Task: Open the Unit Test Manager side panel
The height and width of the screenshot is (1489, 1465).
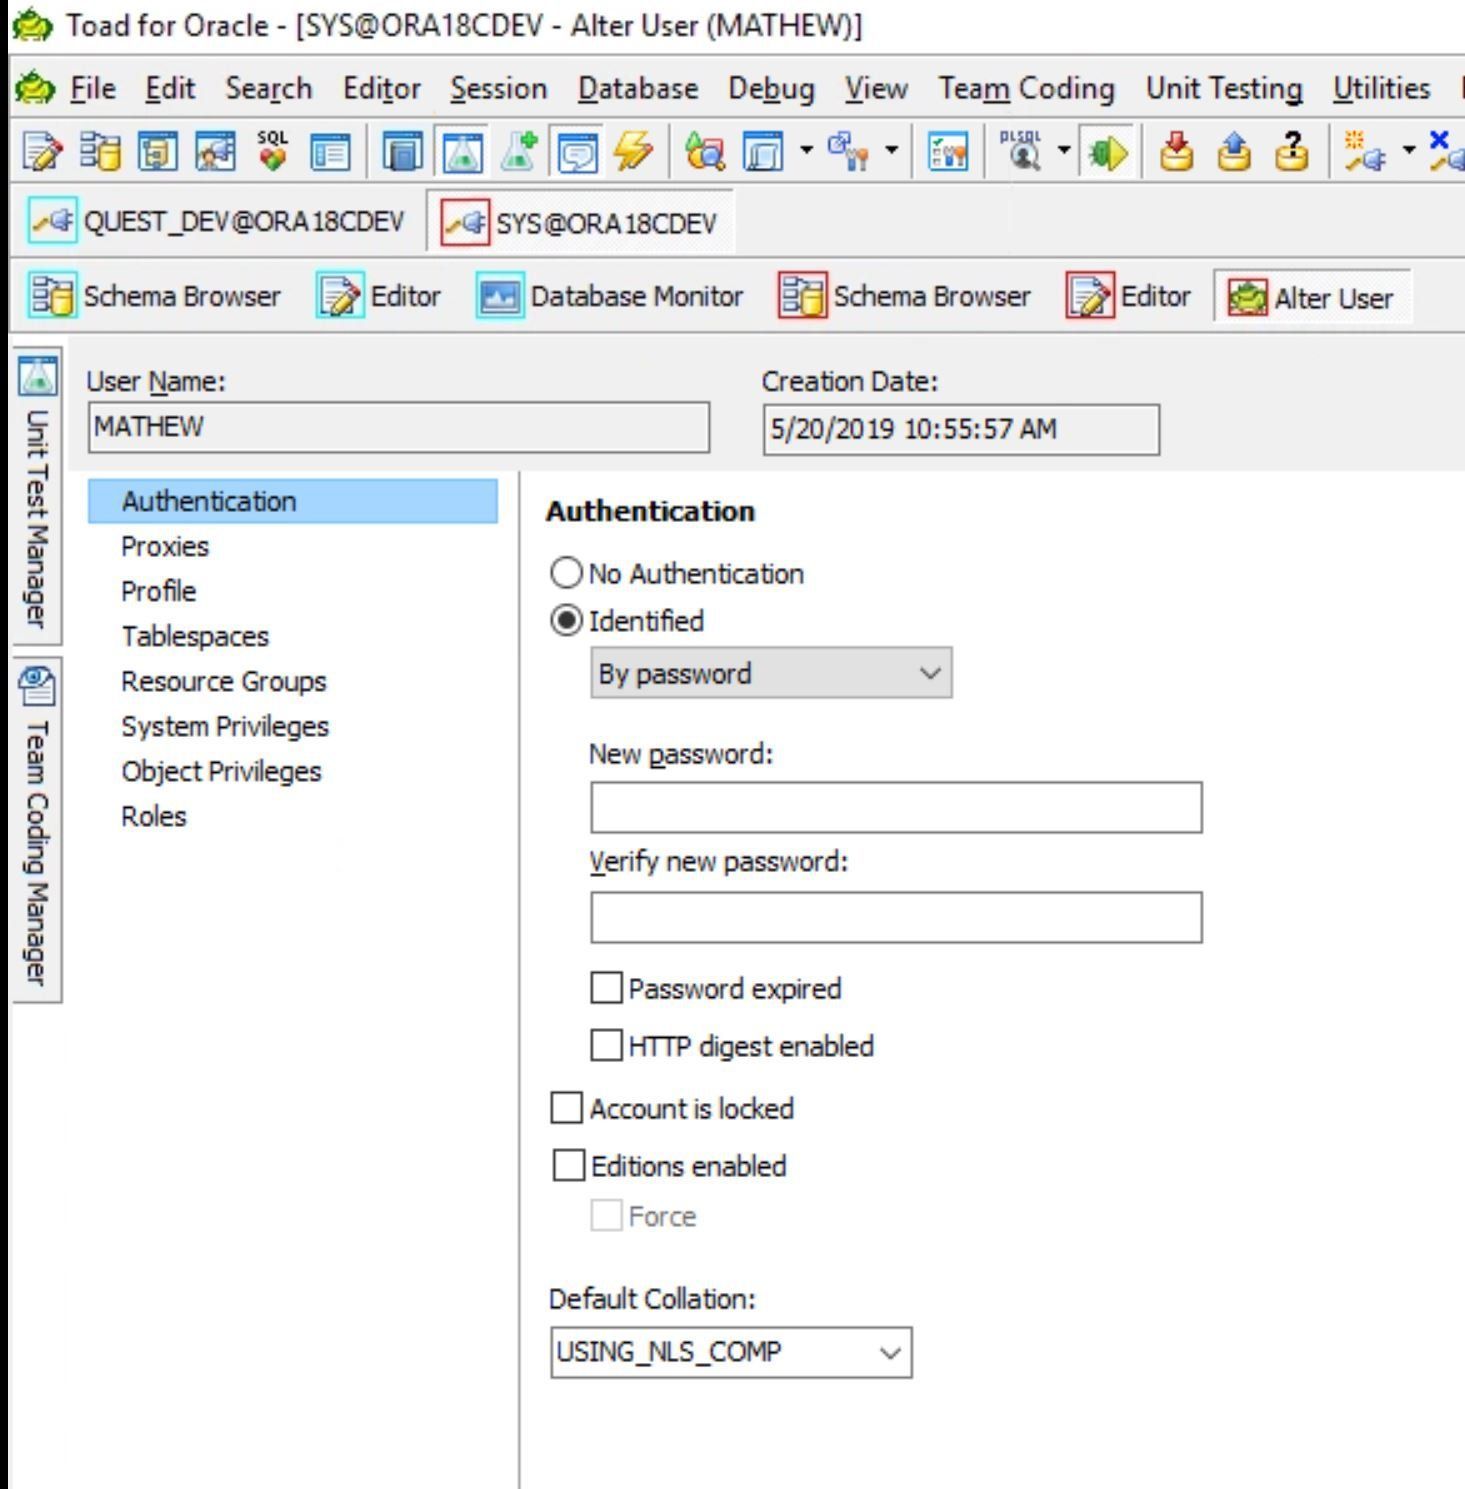Action: pyautogui.click(x=36, y=494)
